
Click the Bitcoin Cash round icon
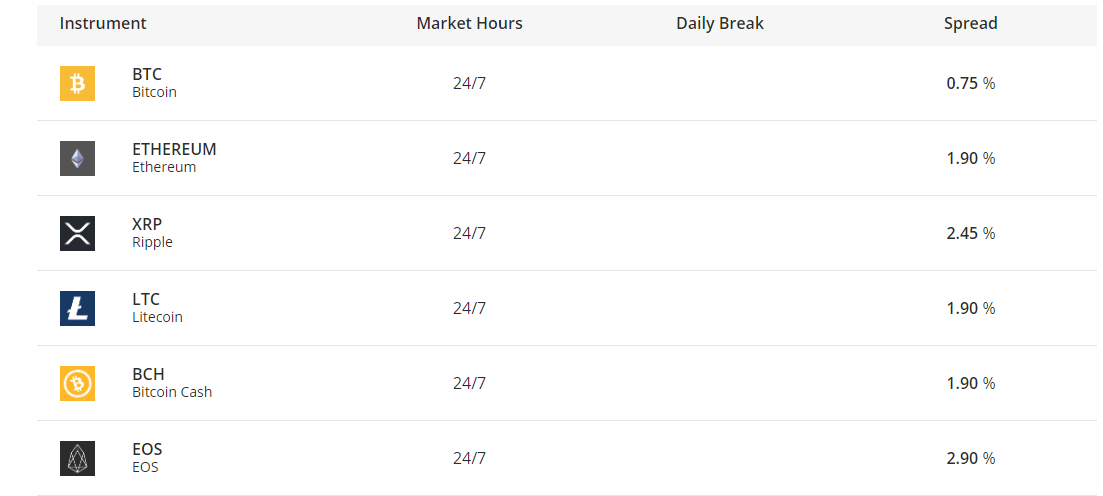point(77,383)
